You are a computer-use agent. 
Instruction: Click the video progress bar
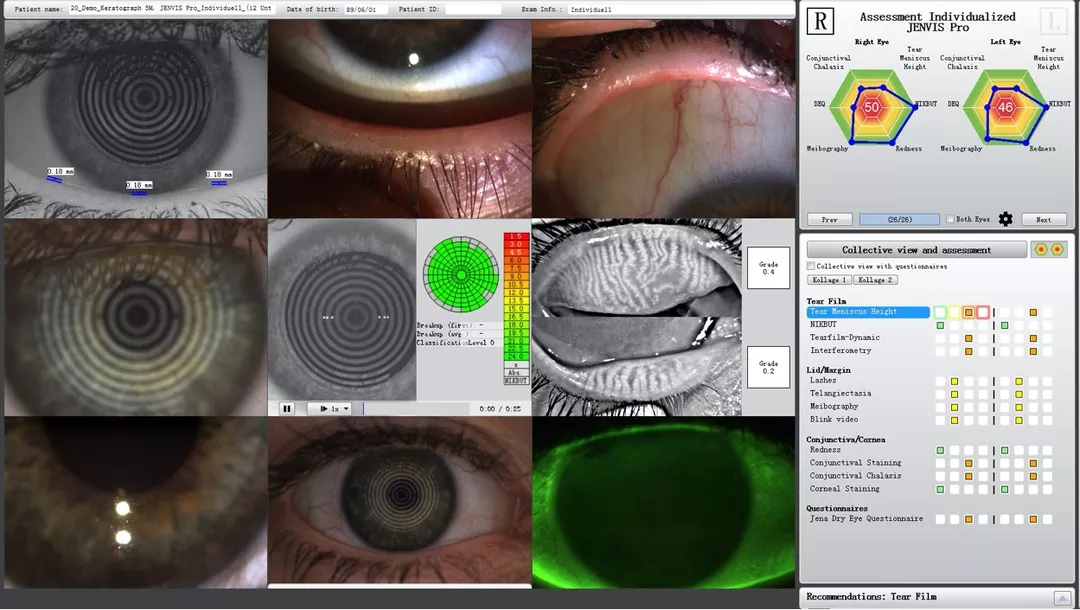click(415, 408)
